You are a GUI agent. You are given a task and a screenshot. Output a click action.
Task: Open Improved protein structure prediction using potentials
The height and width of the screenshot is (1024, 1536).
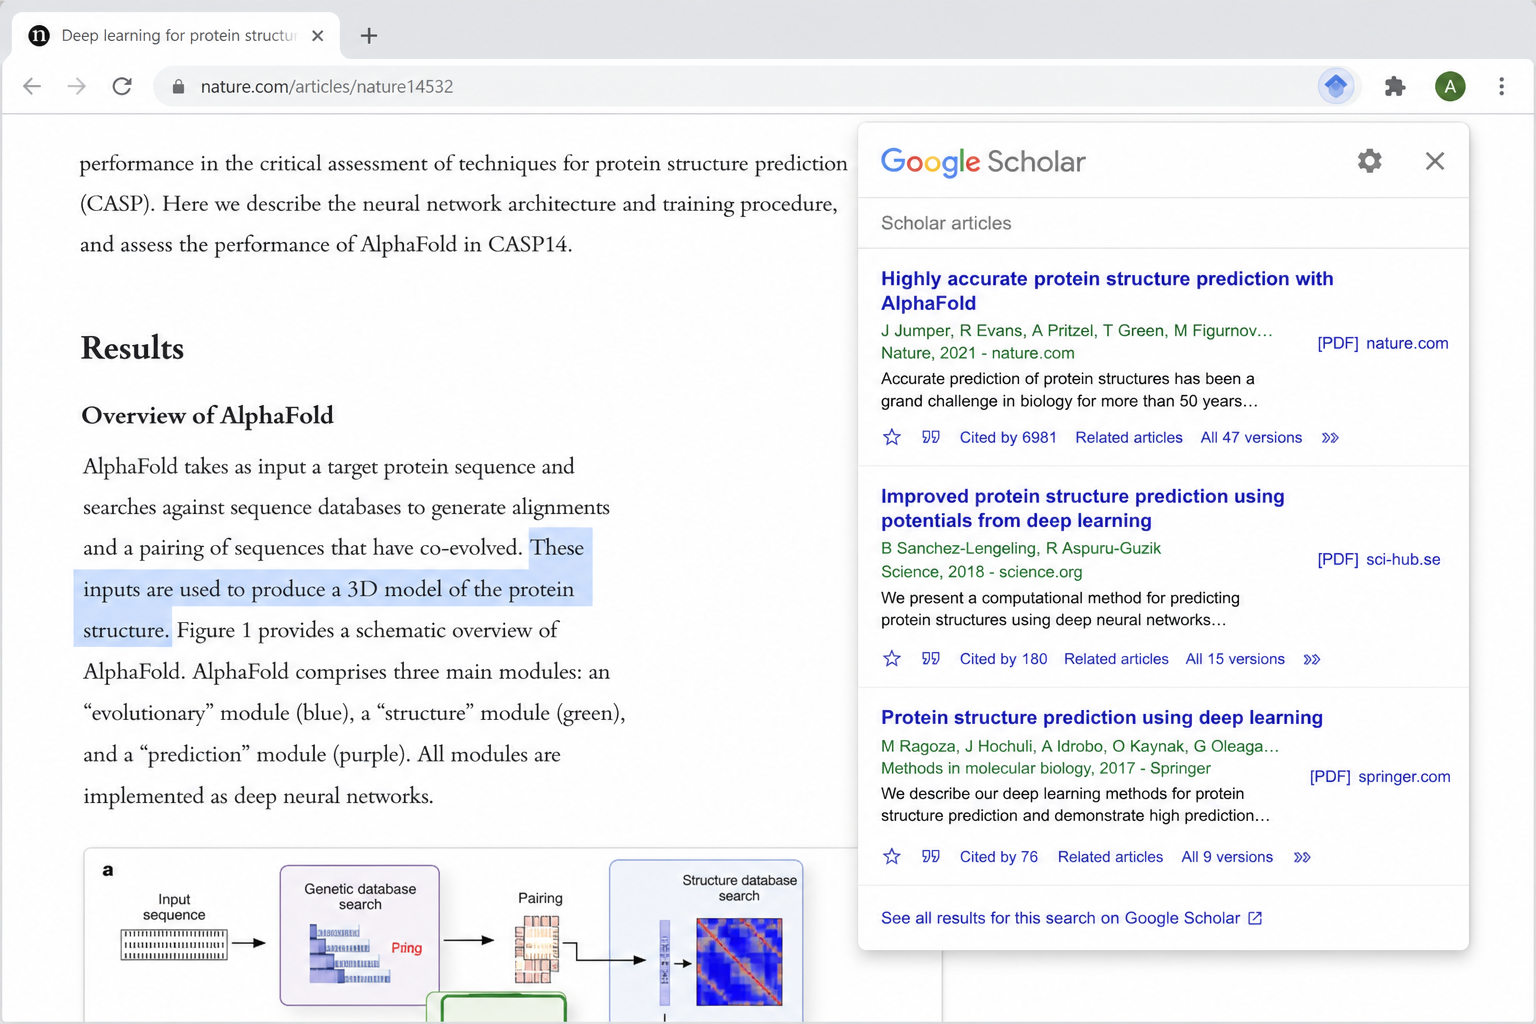coord(1083,508)
